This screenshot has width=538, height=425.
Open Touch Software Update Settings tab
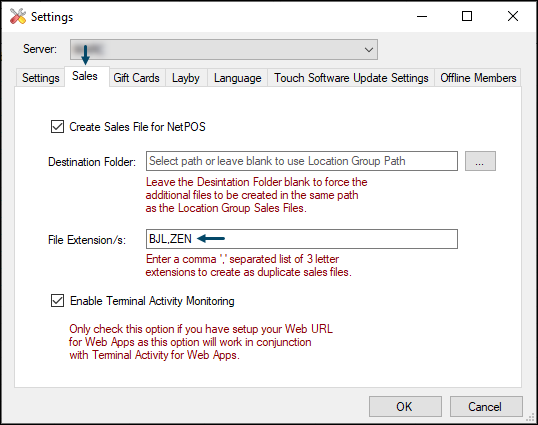coord(351,78)
